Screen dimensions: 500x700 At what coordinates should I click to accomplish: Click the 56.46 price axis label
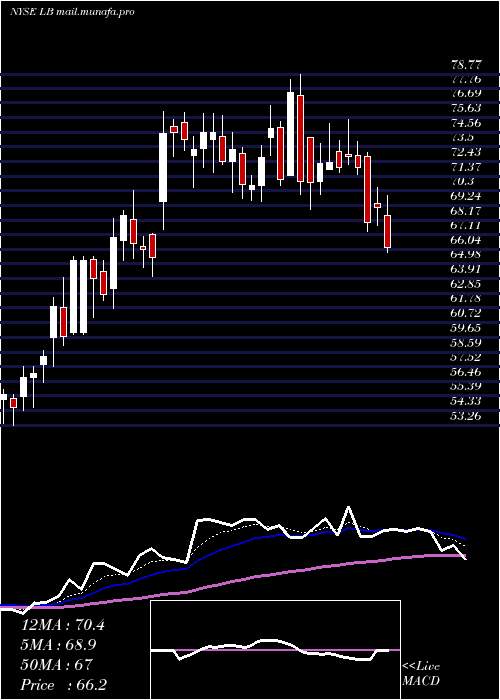[466, 371]
